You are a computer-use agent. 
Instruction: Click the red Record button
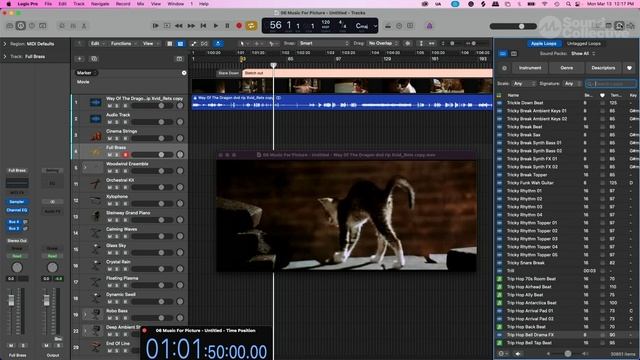[239, 26]
